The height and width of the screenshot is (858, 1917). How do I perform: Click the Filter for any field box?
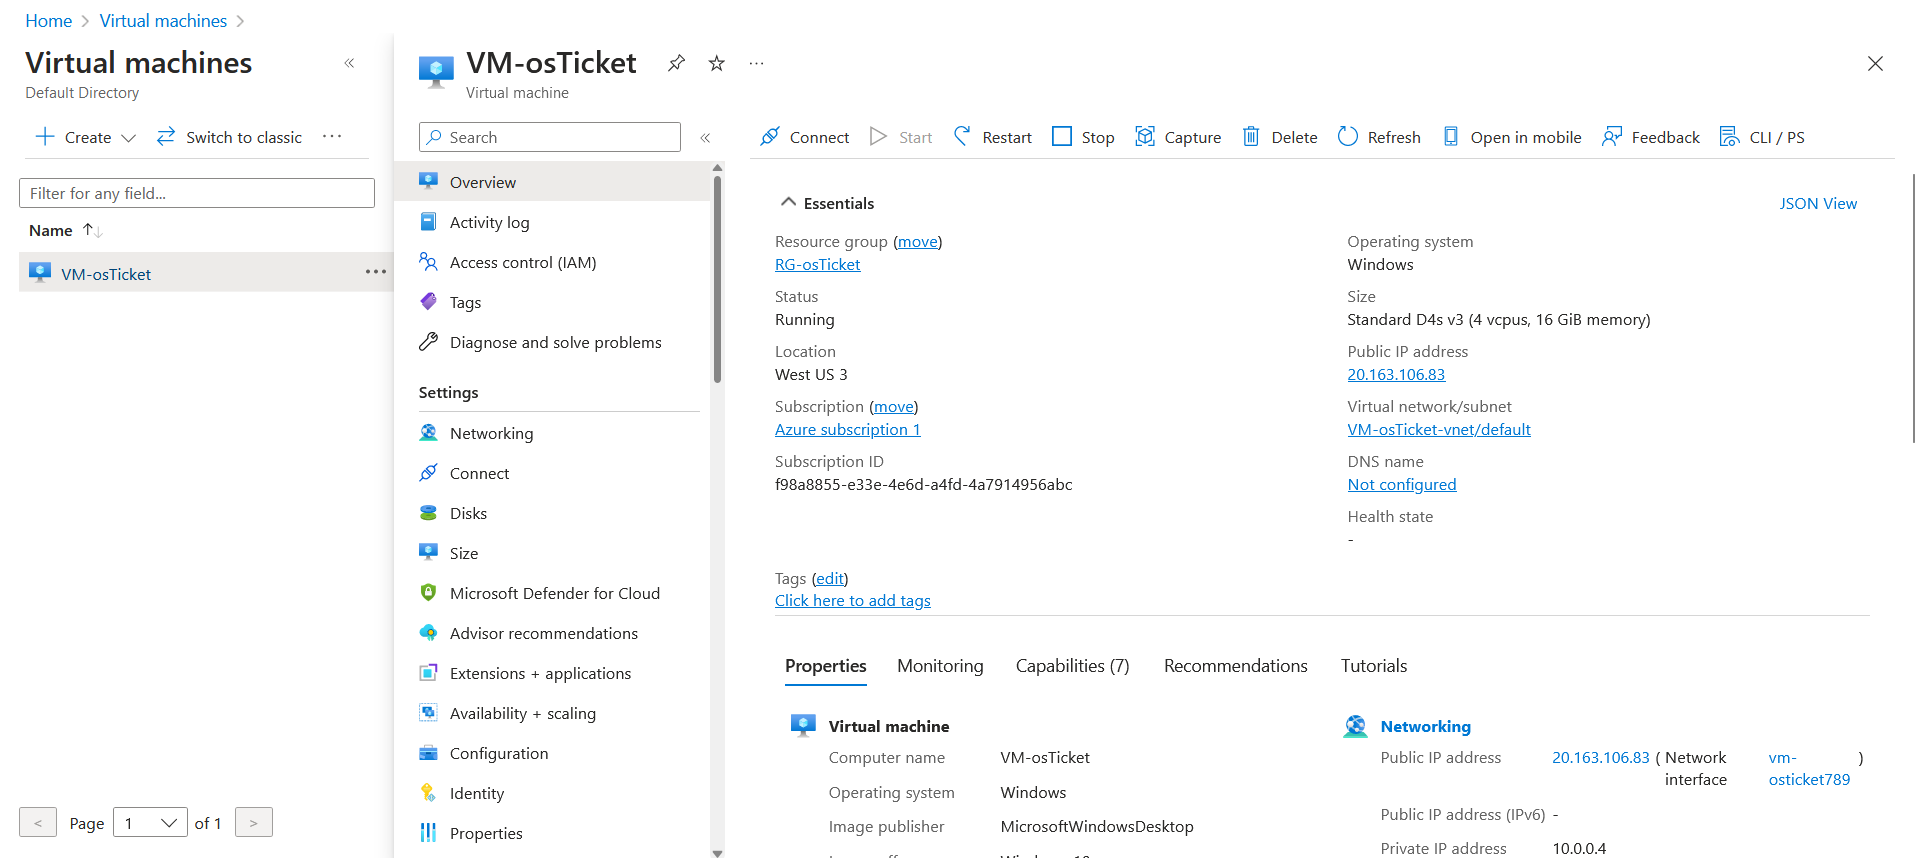pyautogui.click(x=197, y=193)
